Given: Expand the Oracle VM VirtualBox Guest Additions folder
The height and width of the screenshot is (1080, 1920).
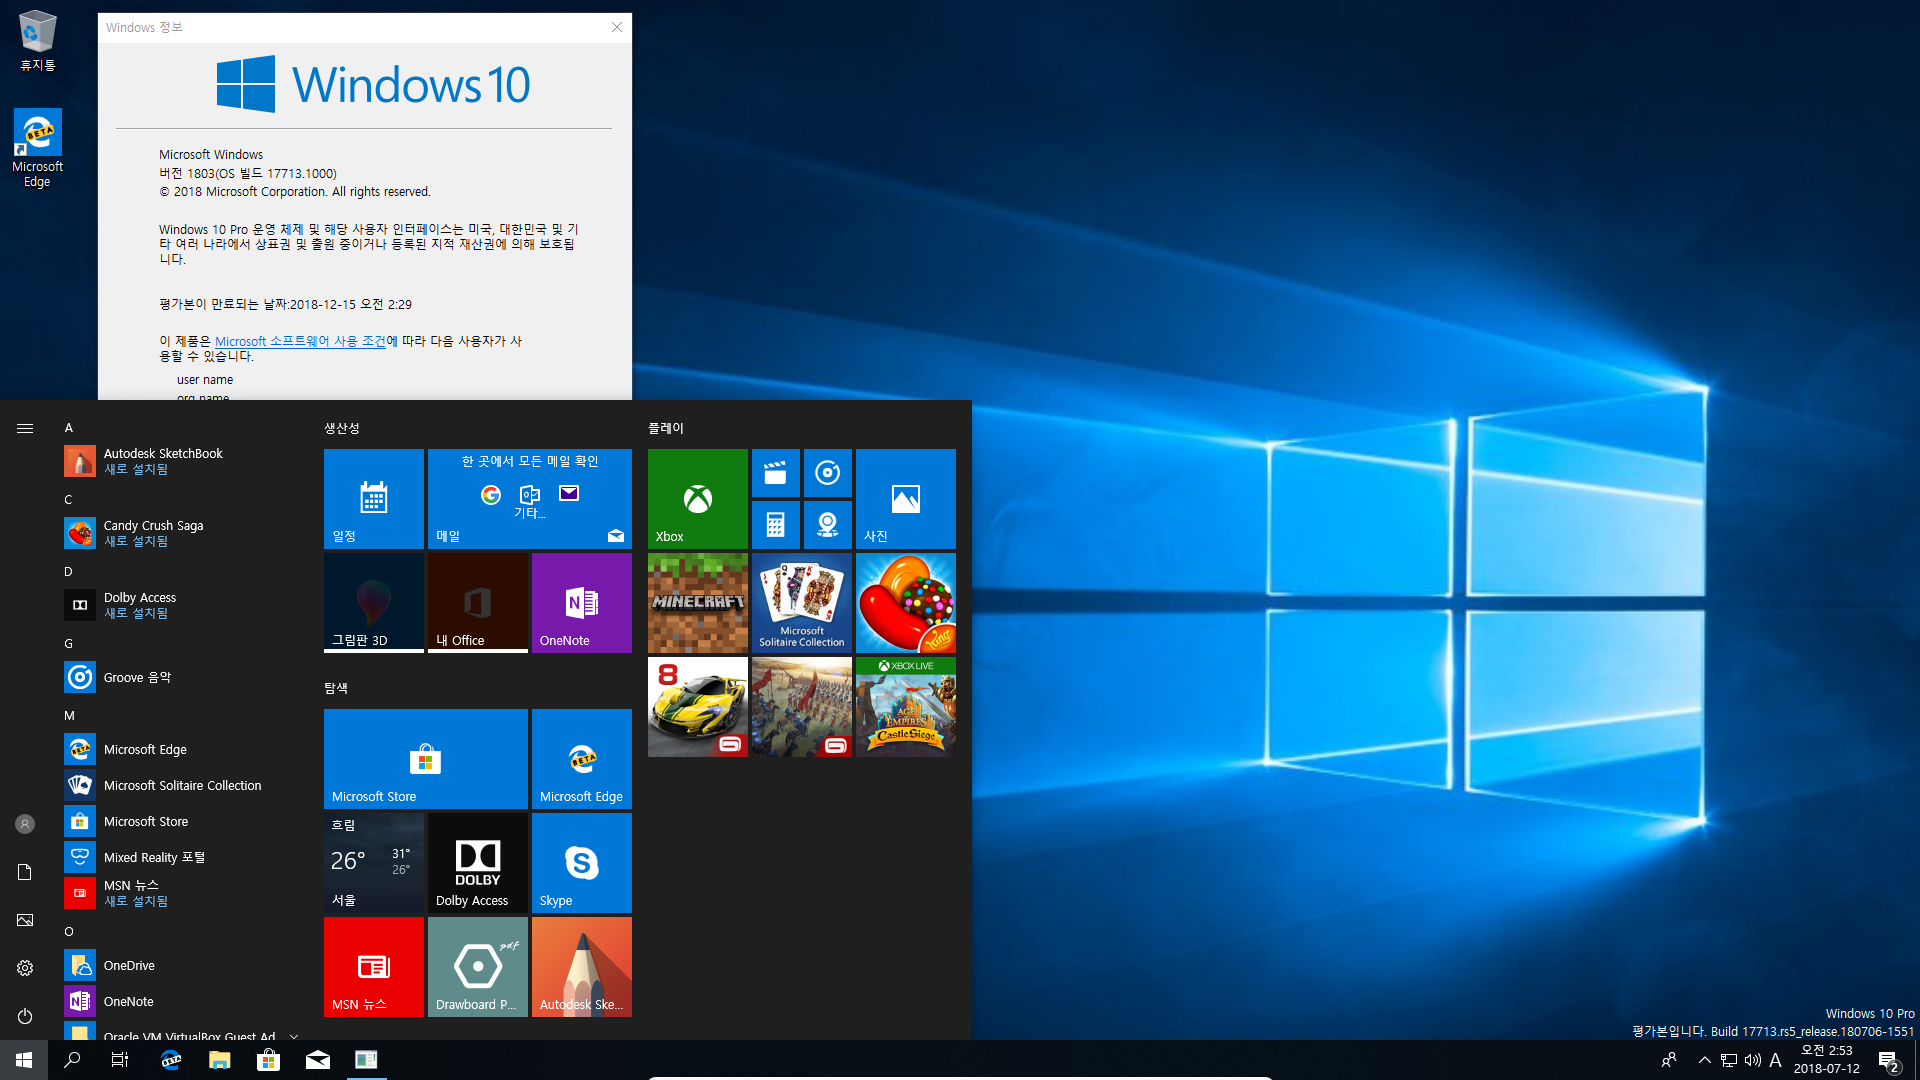Looking at the screenshot, I should pyautogui.click(x=180, y=1032).
